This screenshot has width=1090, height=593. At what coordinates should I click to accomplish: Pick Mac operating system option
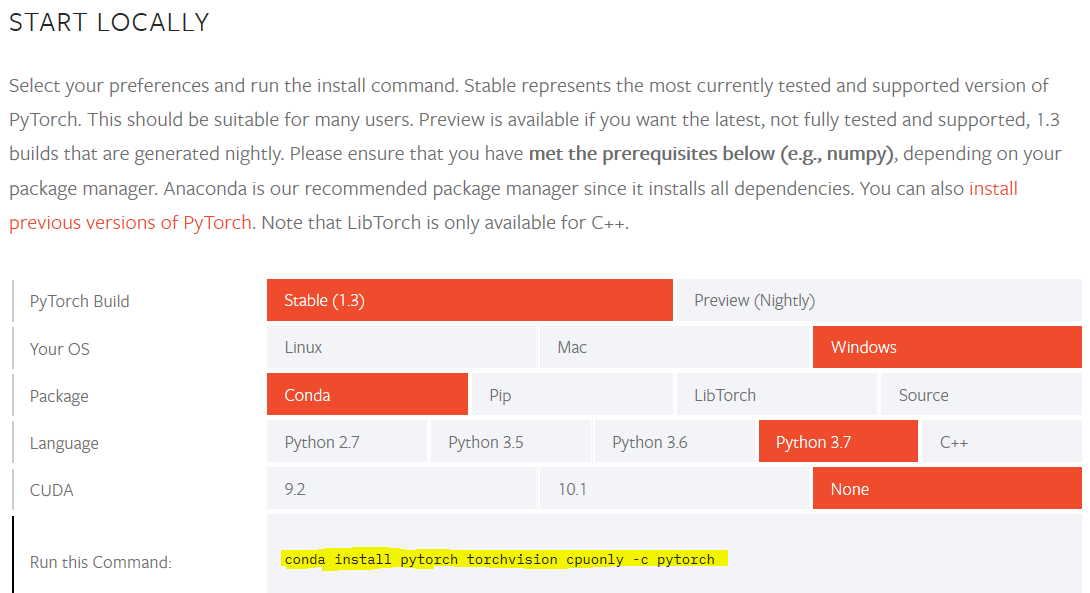[x=673, y=347]
